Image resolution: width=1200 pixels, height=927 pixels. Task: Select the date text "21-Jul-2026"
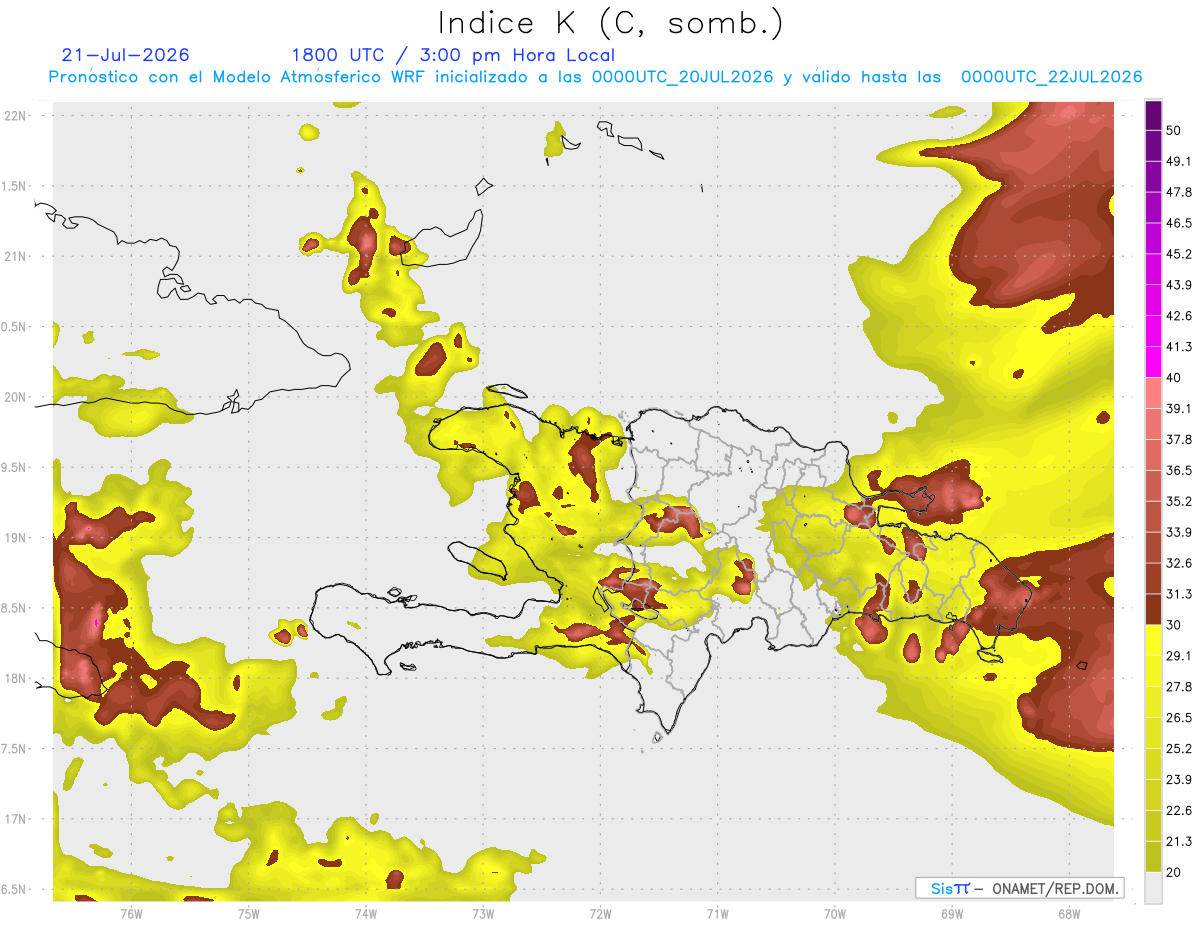click(x=125, y=55)
